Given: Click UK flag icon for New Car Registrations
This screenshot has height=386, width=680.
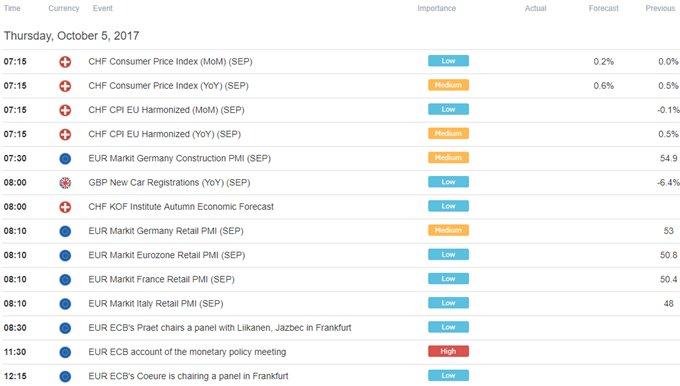Looking at the screenshot, I should [65, 183].
